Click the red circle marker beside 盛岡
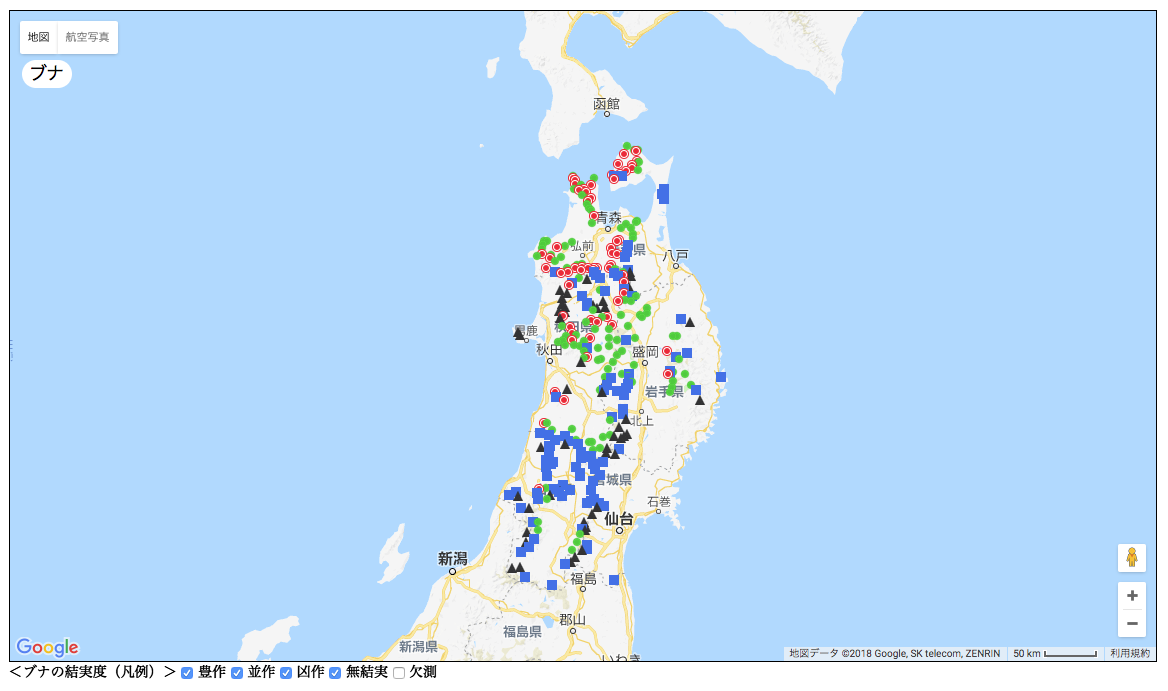1168x691 pixels. (666, 351)
